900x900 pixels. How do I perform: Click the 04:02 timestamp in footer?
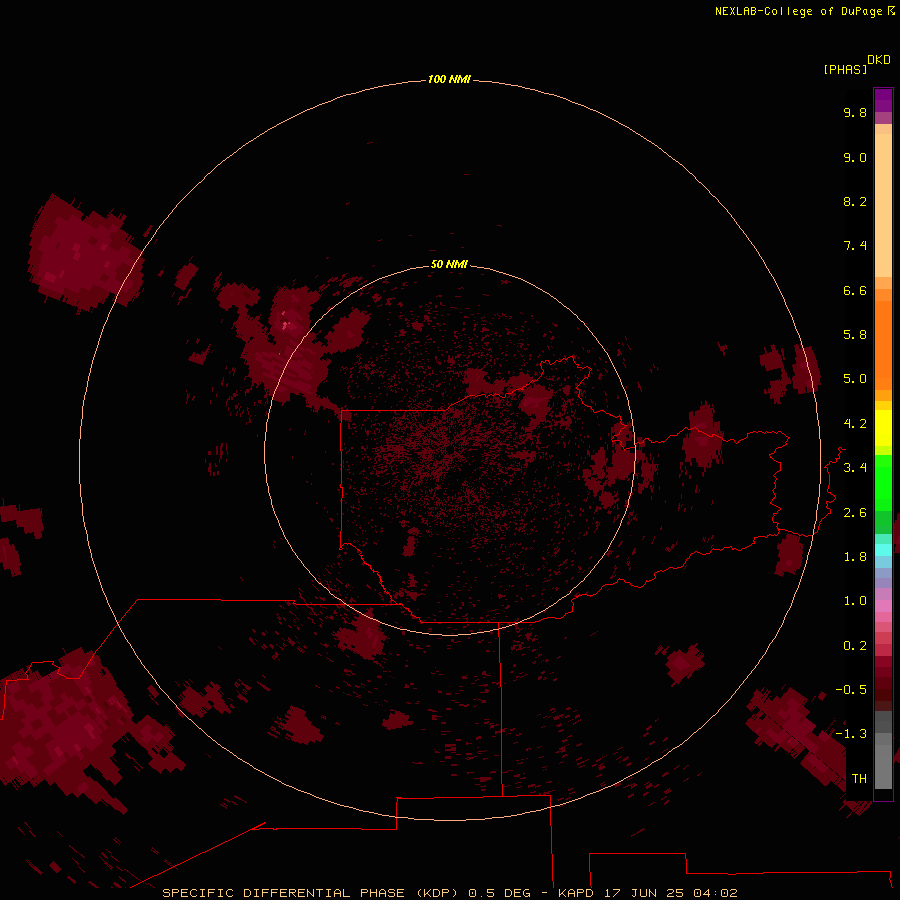(715, 893)
